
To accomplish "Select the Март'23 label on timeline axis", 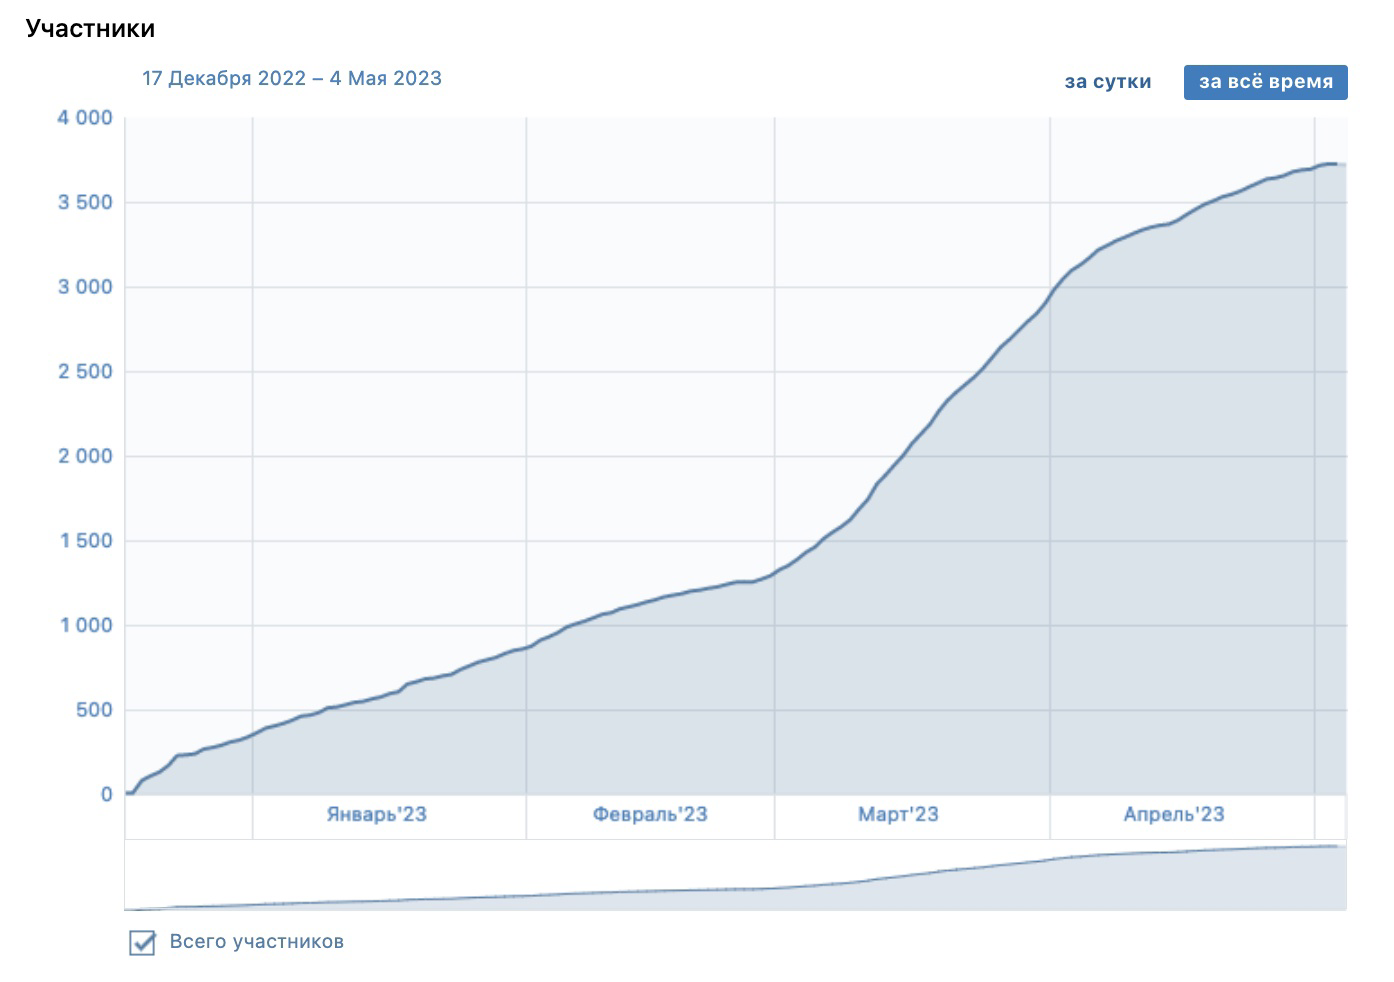I will click(898, 814).
